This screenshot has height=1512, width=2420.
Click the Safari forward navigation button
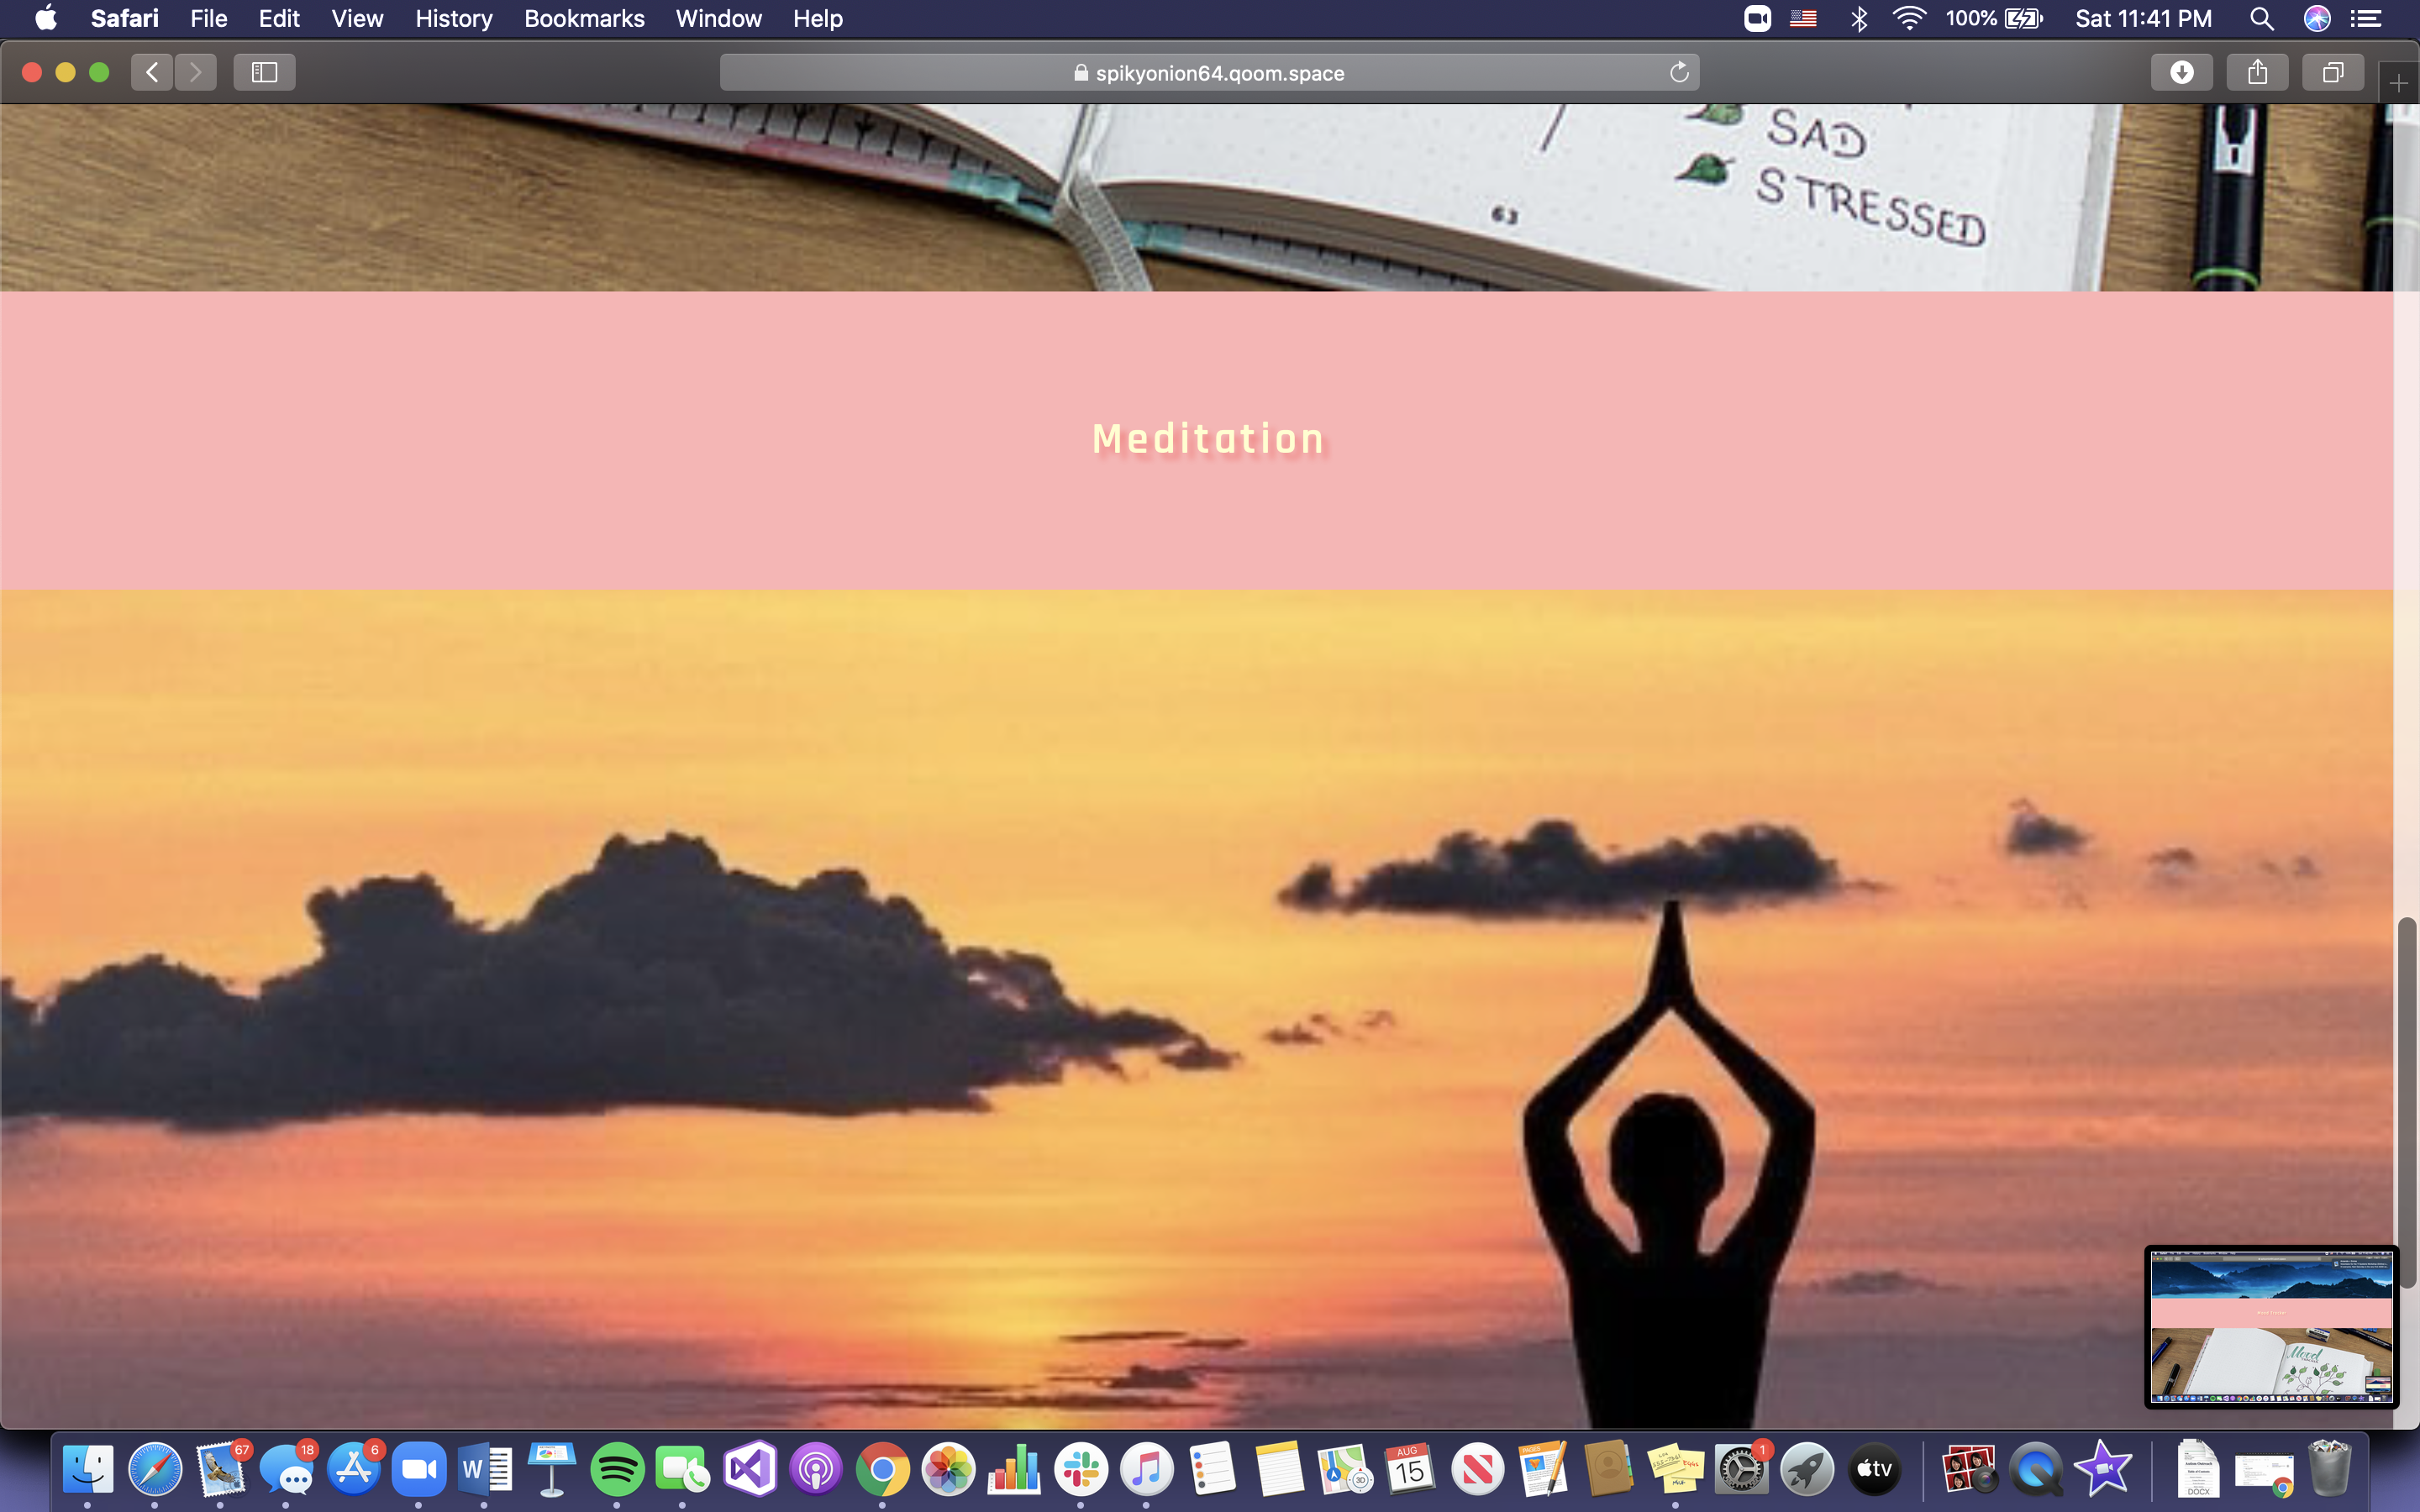click(x=196, y=72)
